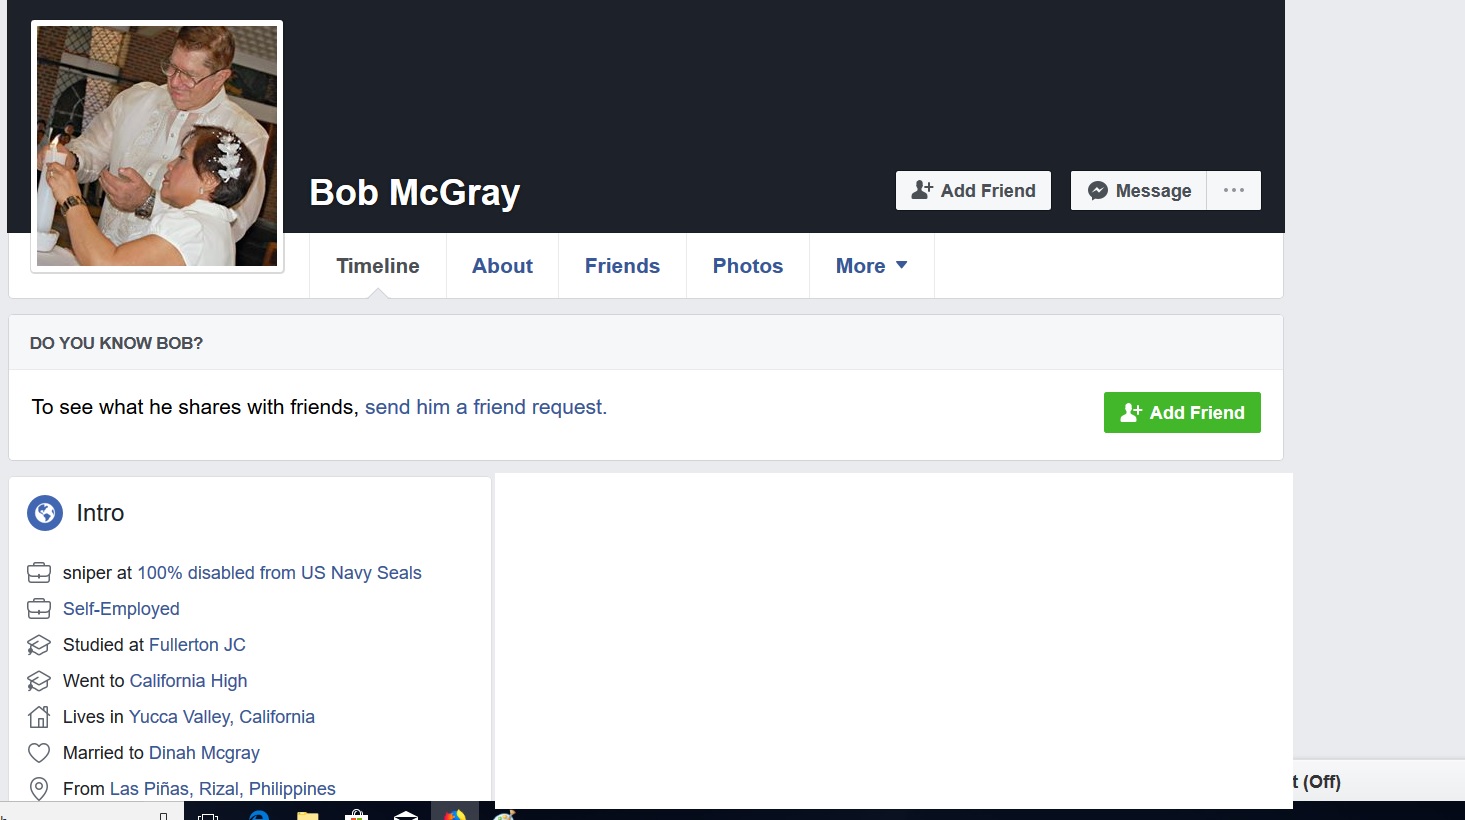Image resolution: width=1465 pixels, height=820 pixels.
Task: Open the three-dots profile options menu
Action: [x=1233, y=190]
